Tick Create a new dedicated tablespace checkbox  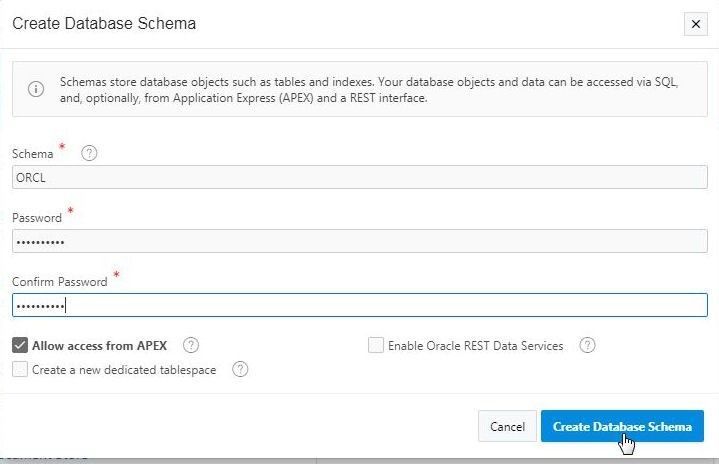[x=20, y=369]
